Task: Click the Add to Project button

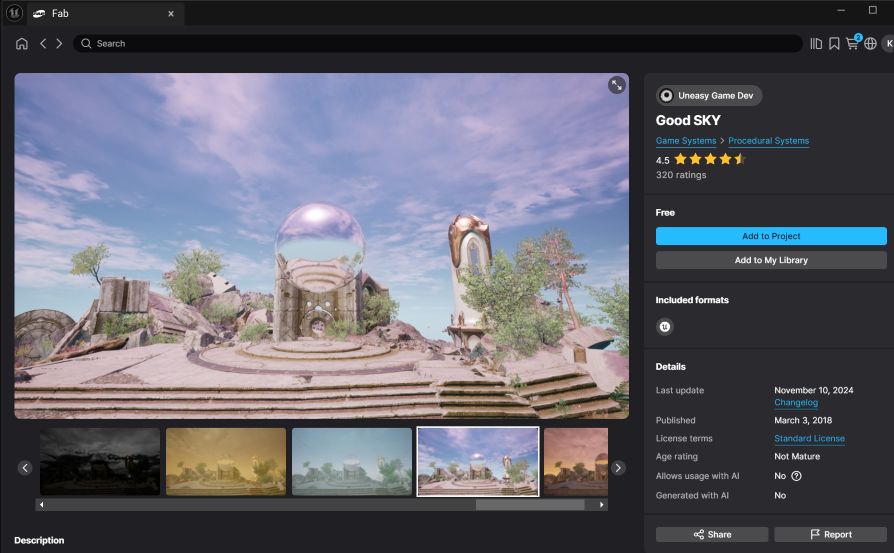Action: [x=771, y=236]
